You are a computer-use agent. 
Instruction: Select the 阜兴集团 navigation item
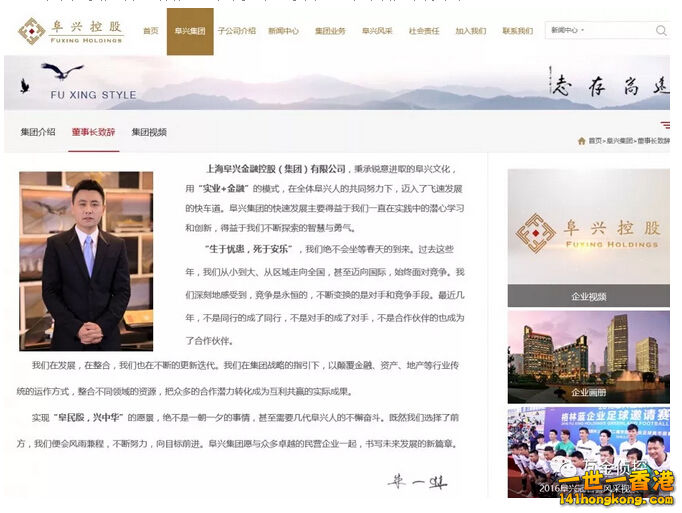click(190, 31)
